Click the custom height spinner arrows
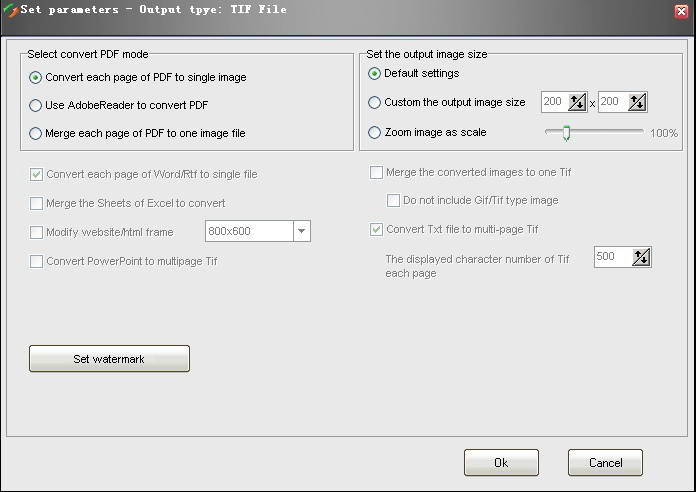The image size is (696, 492). coord(637,102)
